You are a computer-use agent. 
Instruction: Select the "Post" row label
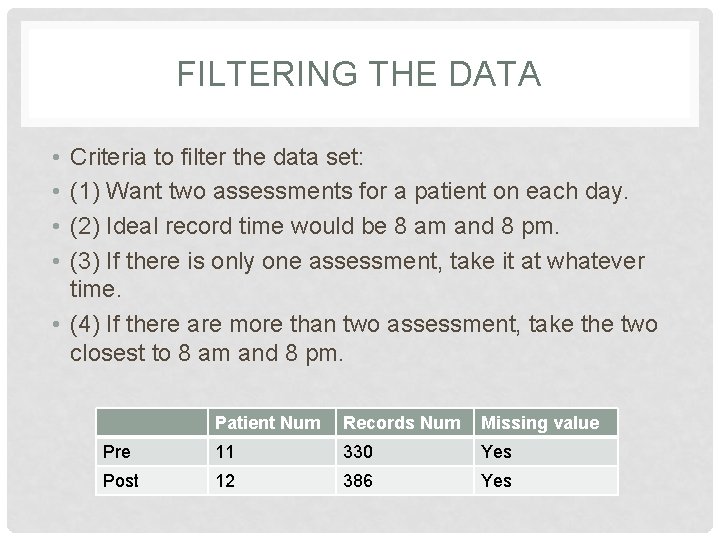[x=121, y=481]
